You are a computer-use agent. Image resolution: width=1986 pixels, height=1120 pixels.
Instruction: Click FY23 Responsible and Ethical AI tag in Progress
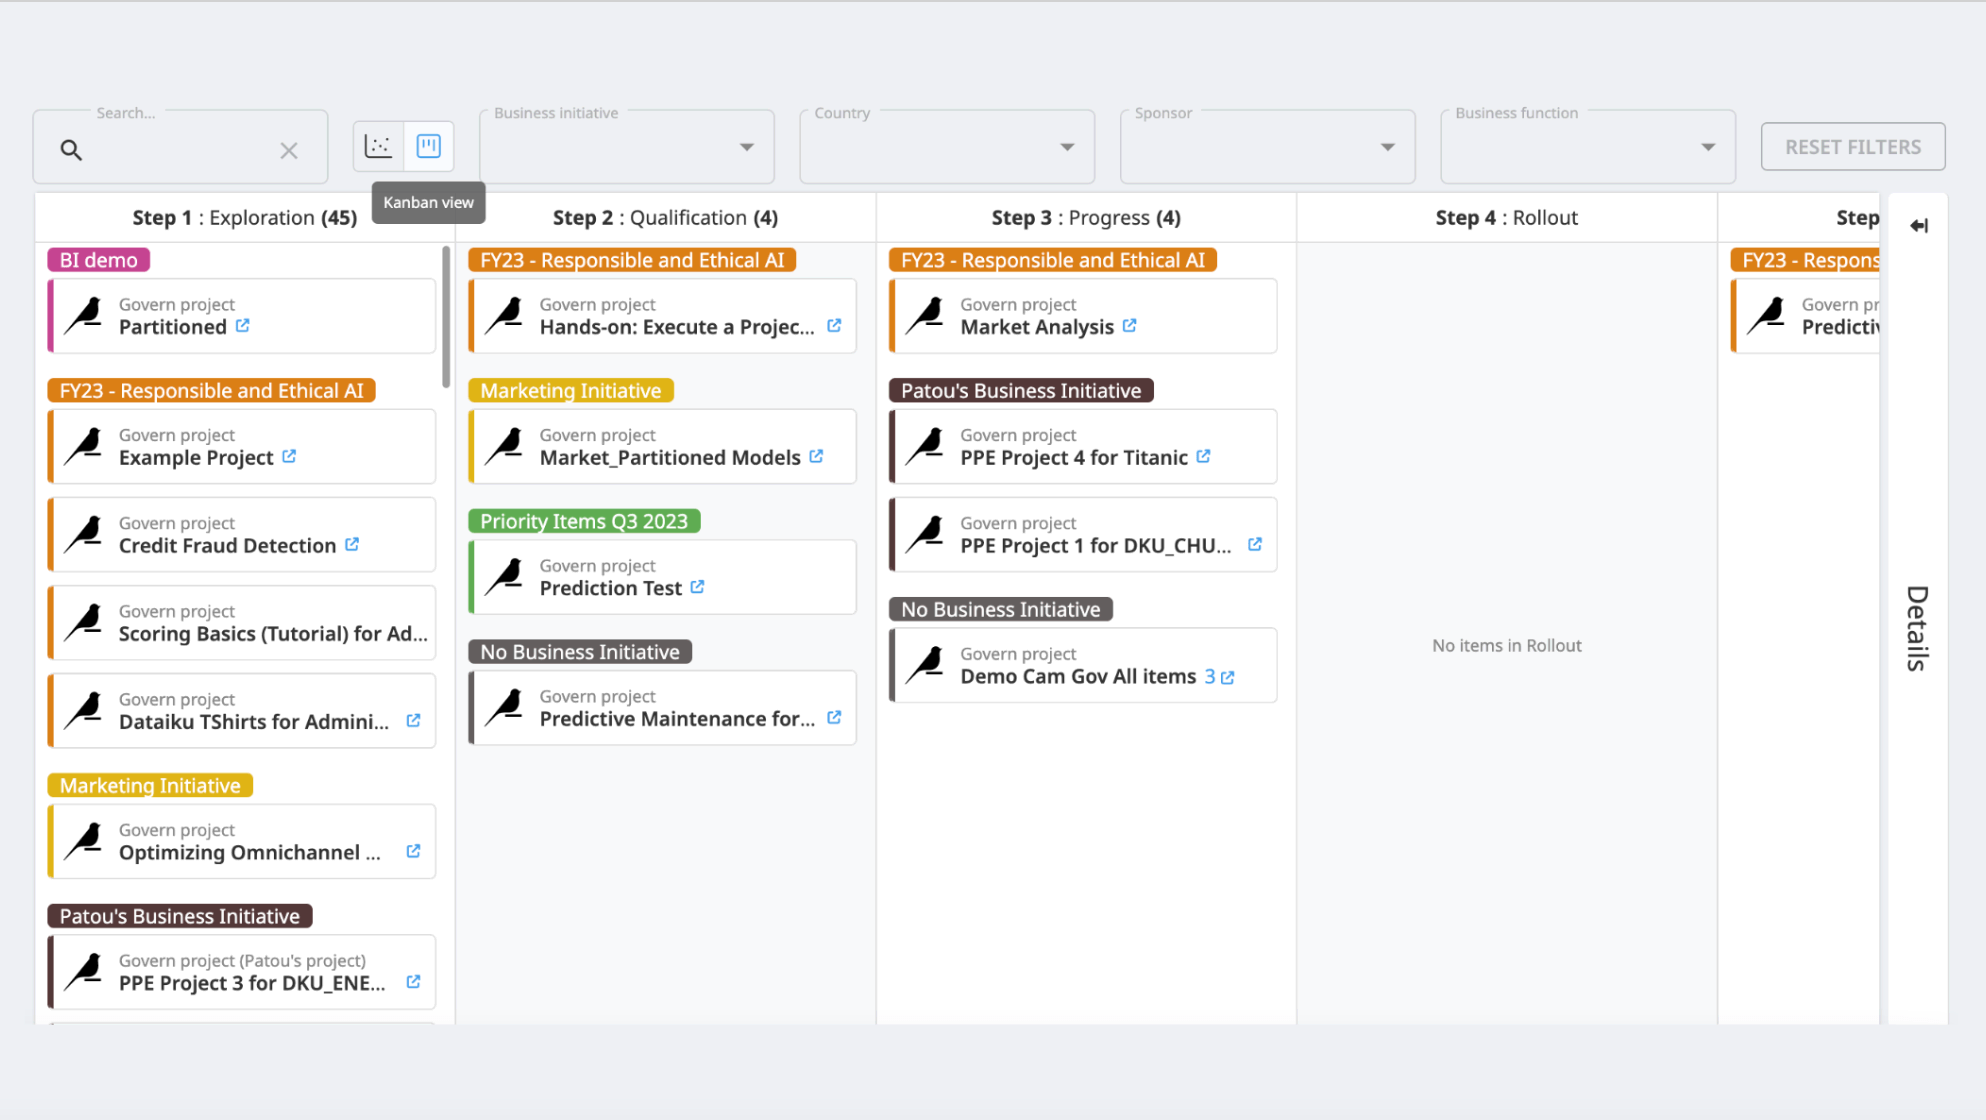point(1053,260)
